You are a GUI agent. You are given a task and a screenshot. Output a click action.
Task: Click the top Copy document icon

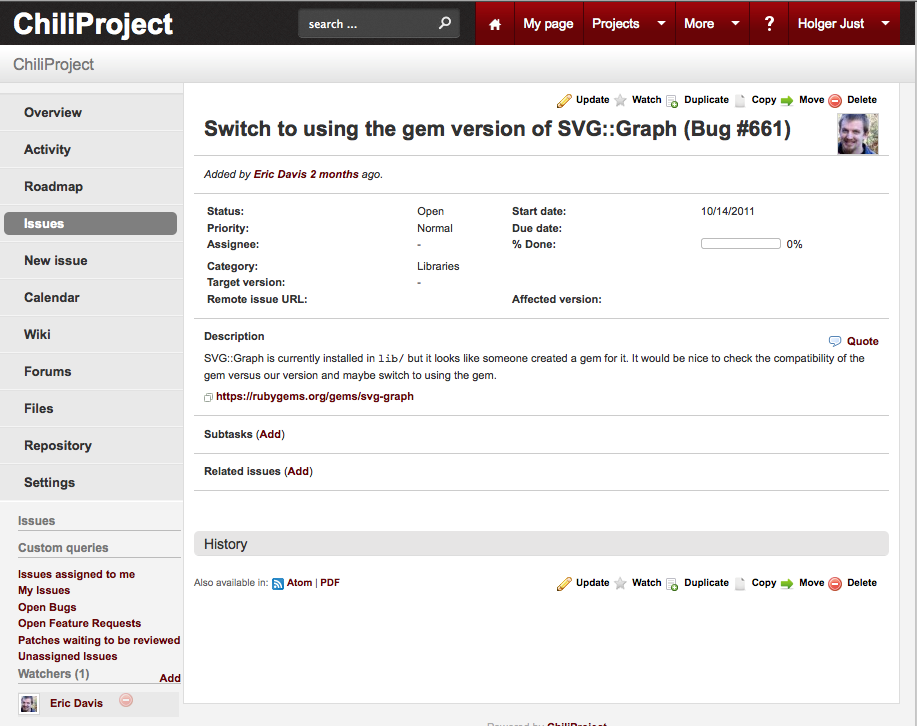[740, 101]
